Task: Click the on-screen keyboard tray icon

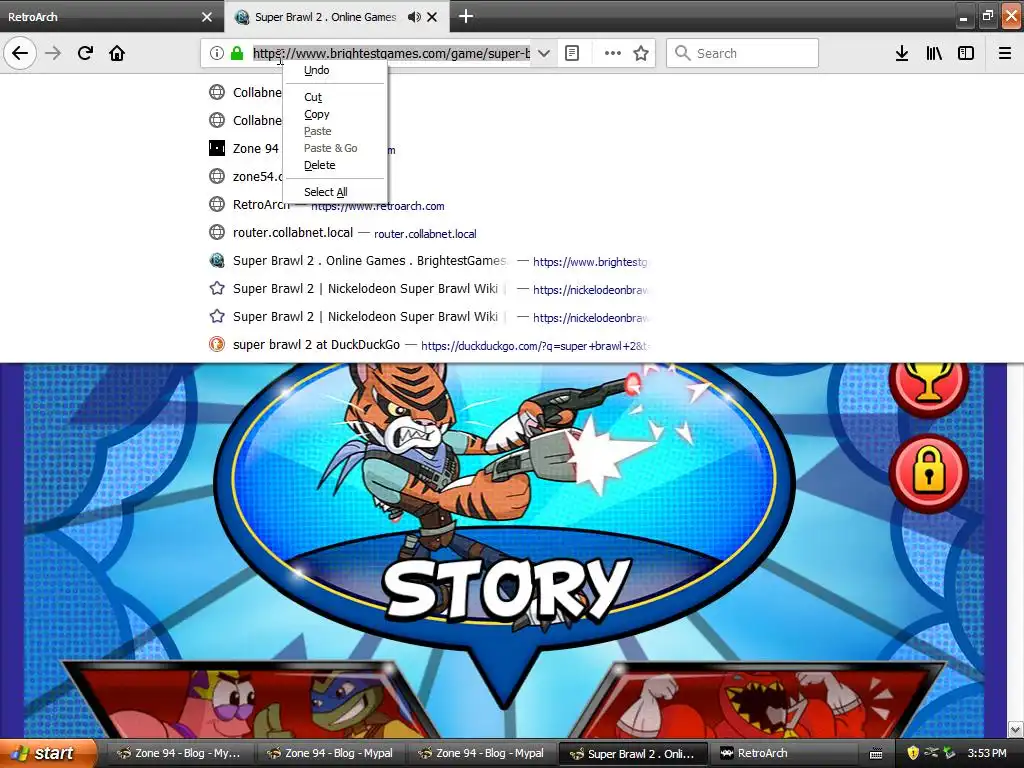Action: point(876,754)
